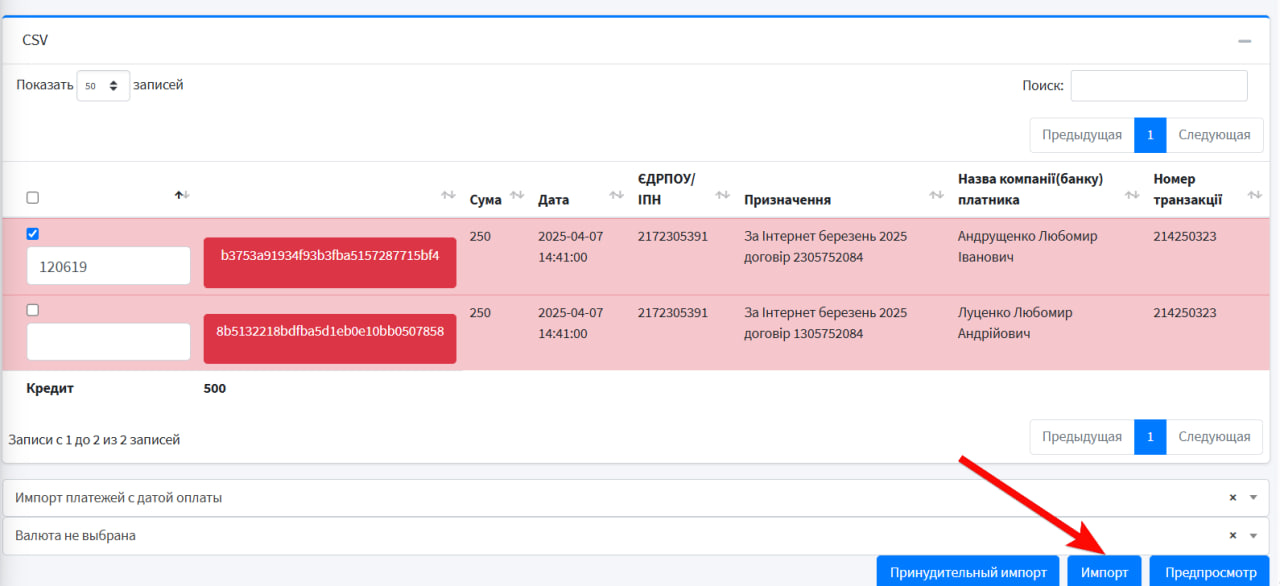Focus the Поиск search field
The image size is (1280, 586).
pyautogui.click(x=1159, y=86)
